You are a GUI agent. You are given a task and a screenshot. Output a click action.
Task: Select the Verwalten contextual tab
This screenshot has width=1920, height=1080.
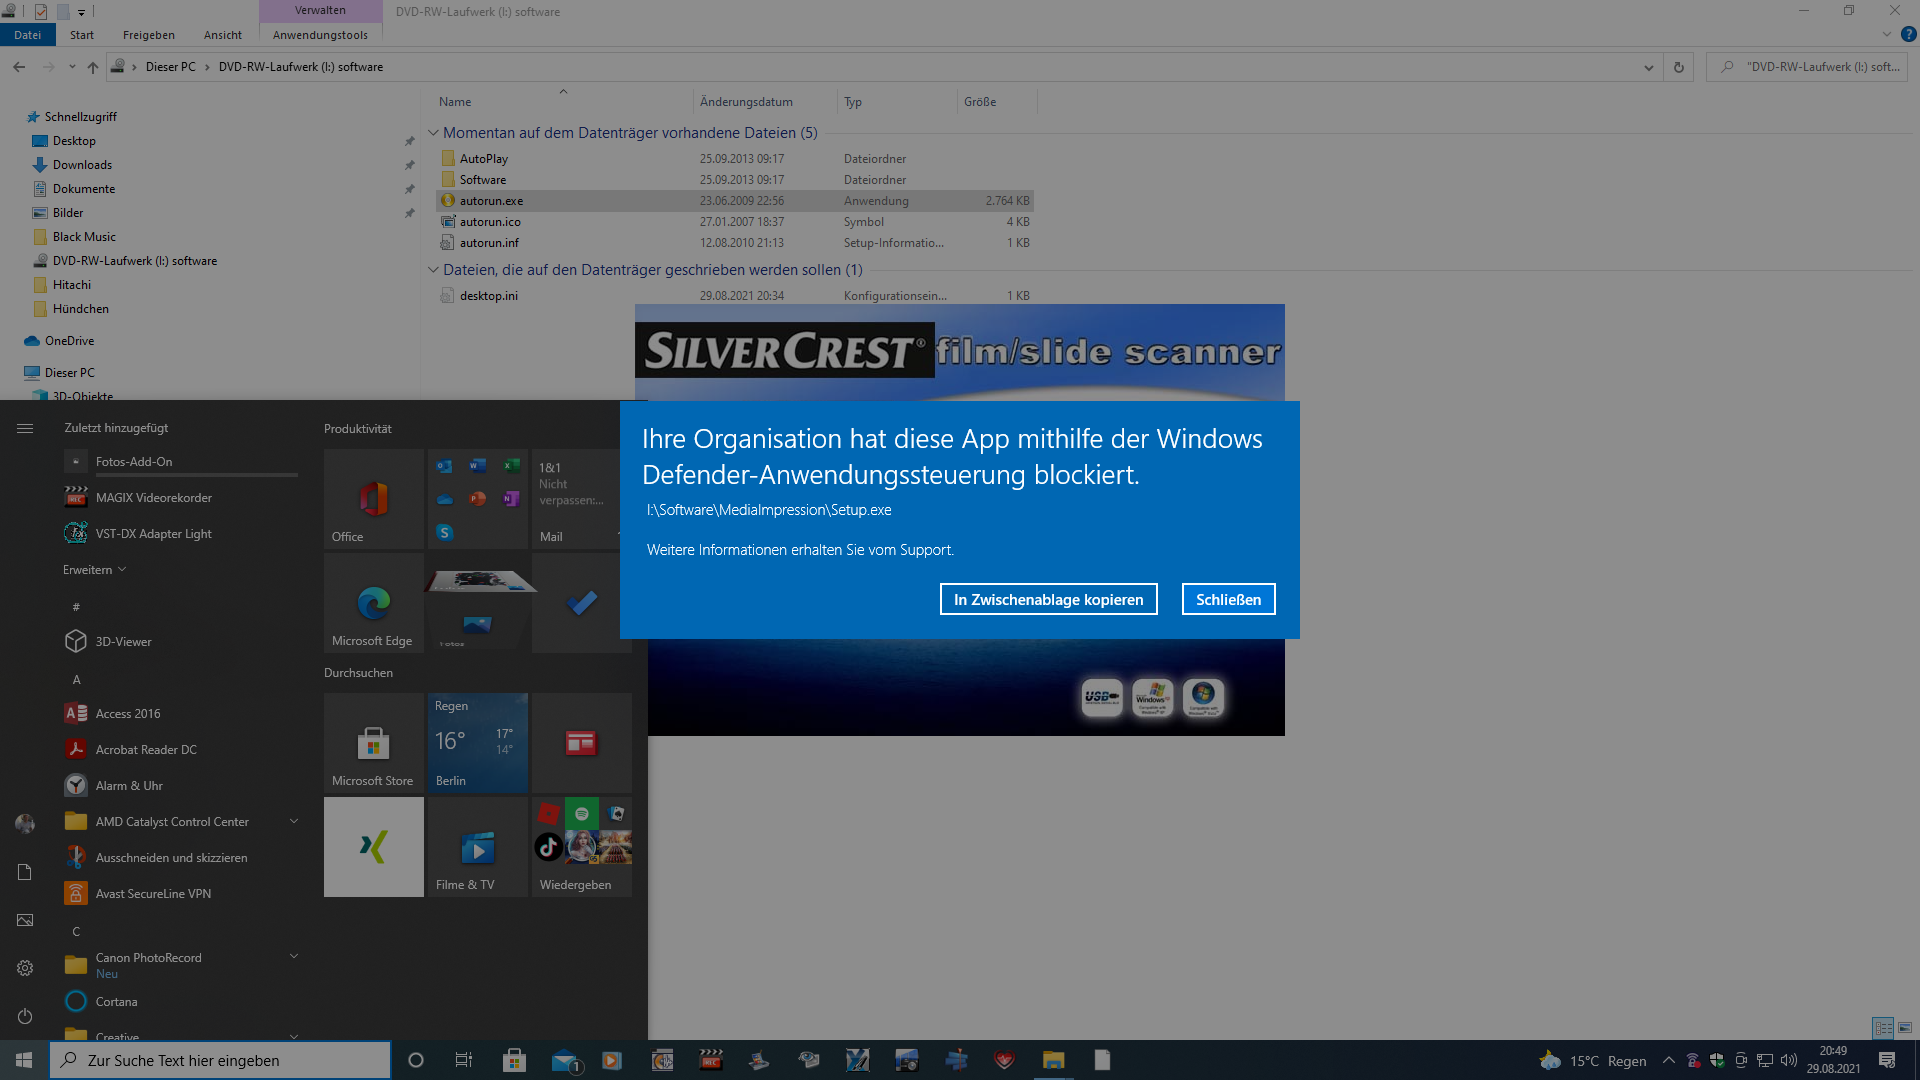[320, 10]
